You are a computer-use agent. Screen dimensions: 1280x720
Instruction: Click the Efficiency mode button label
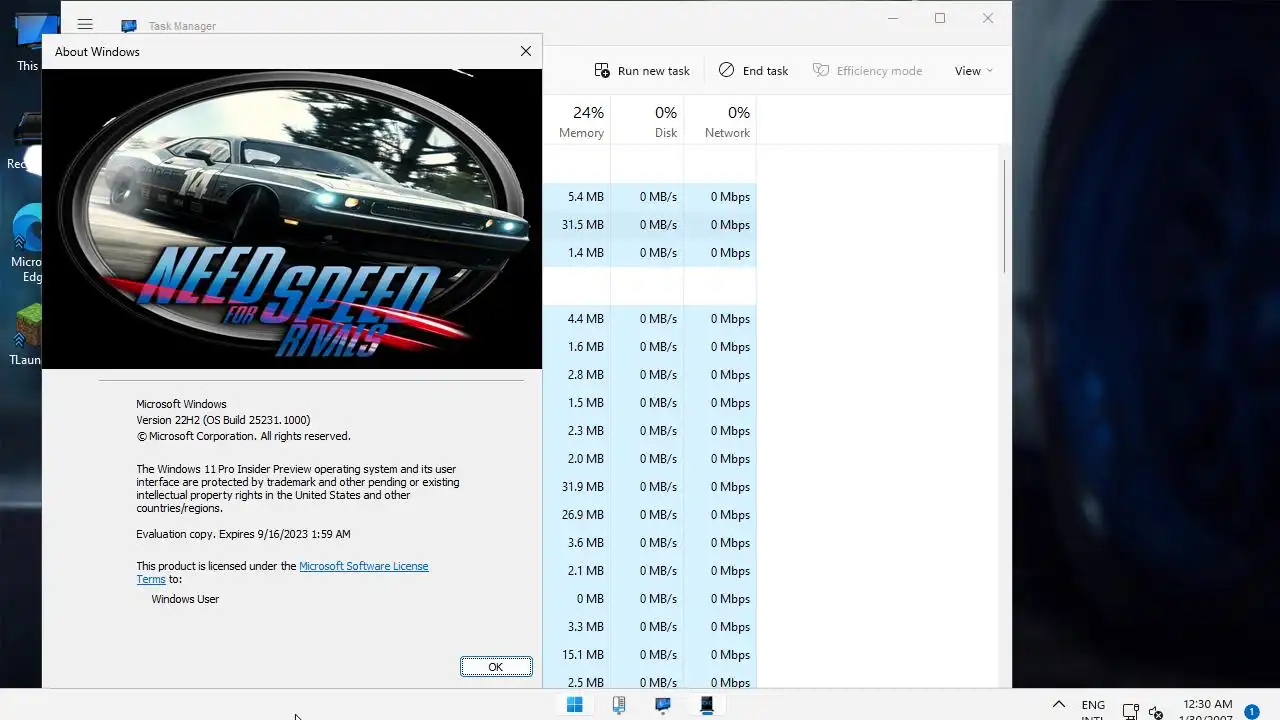[x=880, y=71]
